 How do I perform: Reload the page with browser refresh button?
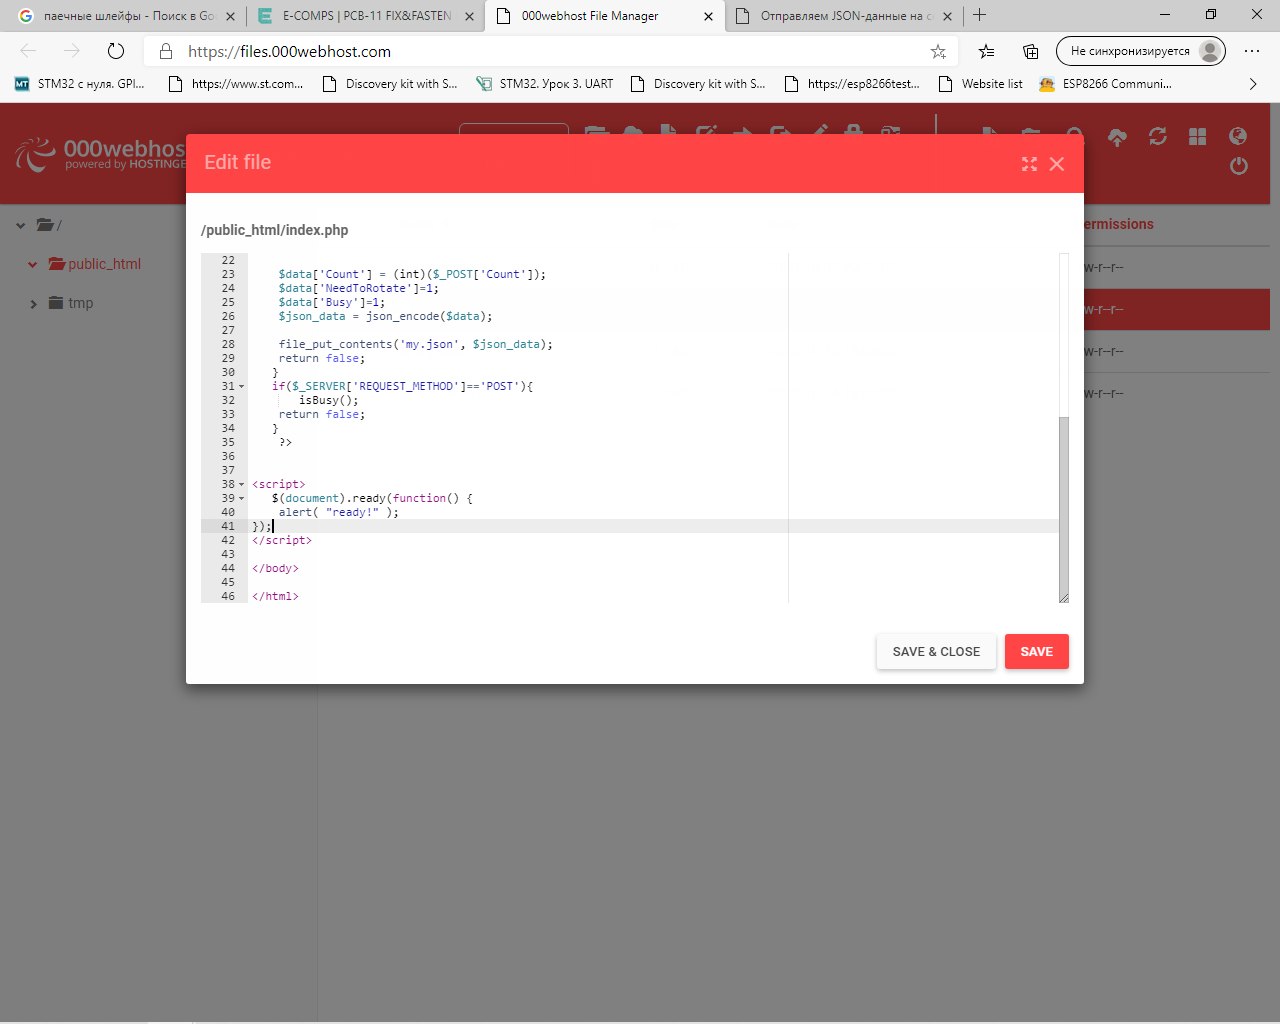(116, 51)
